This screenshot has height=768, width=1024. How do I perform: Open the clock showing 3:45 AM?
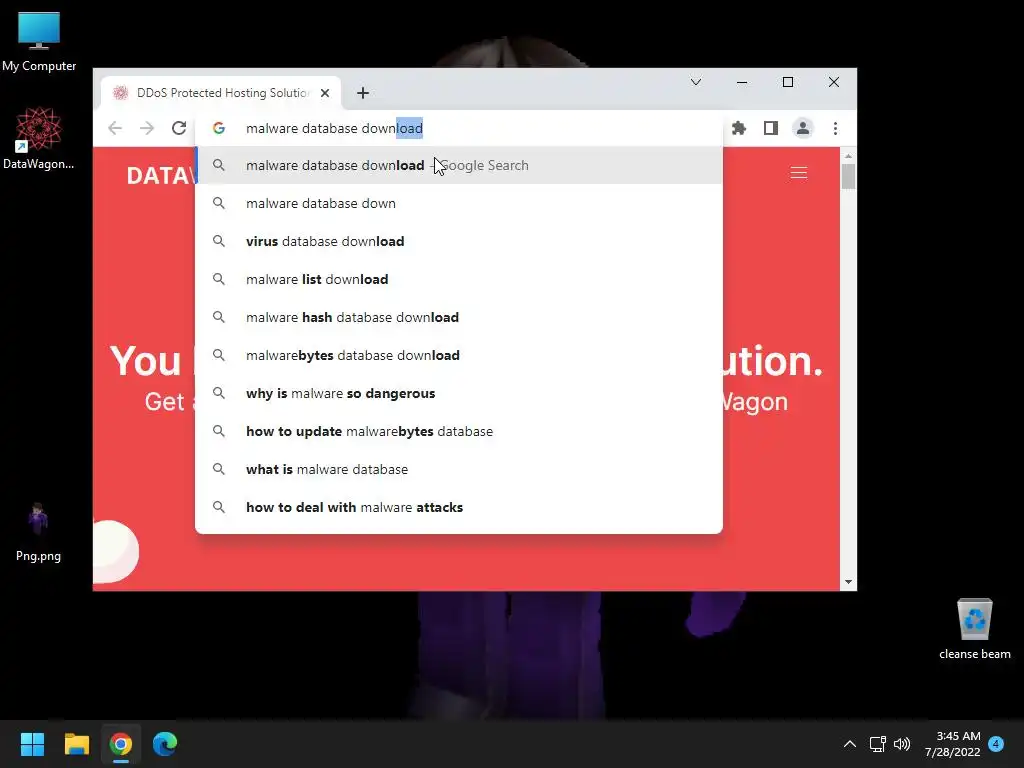point(952,744)
